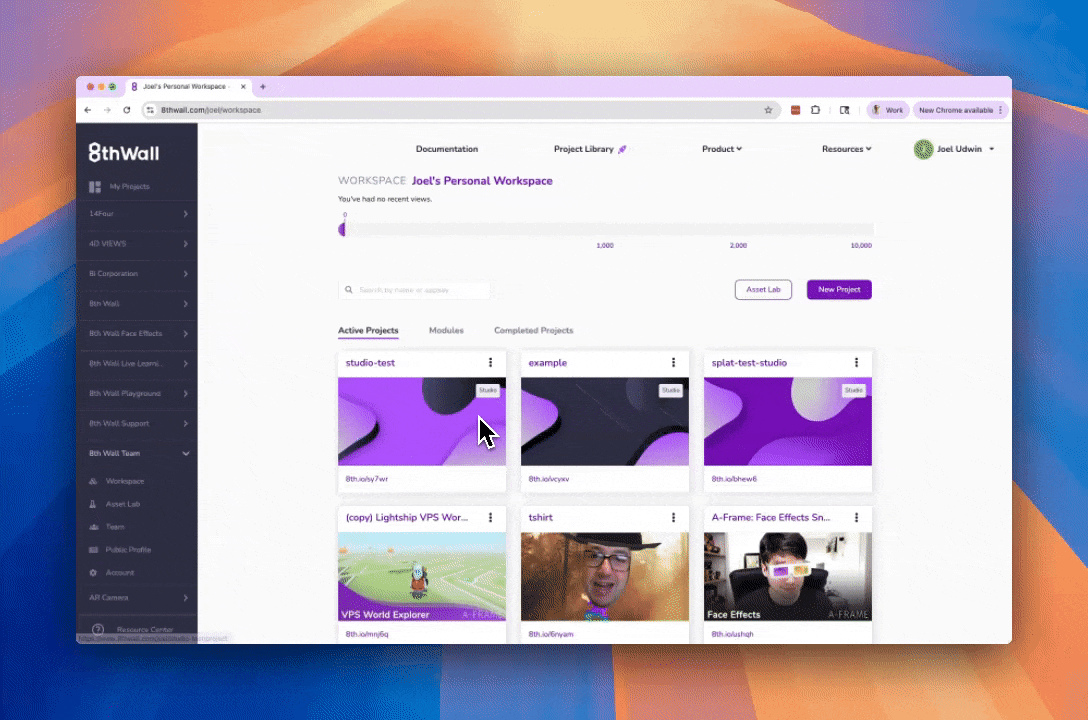The width and height of the screenshot is (1088, 720).
Task: Click the Joel Udwin profile avatar
Action: coord(923,149)
